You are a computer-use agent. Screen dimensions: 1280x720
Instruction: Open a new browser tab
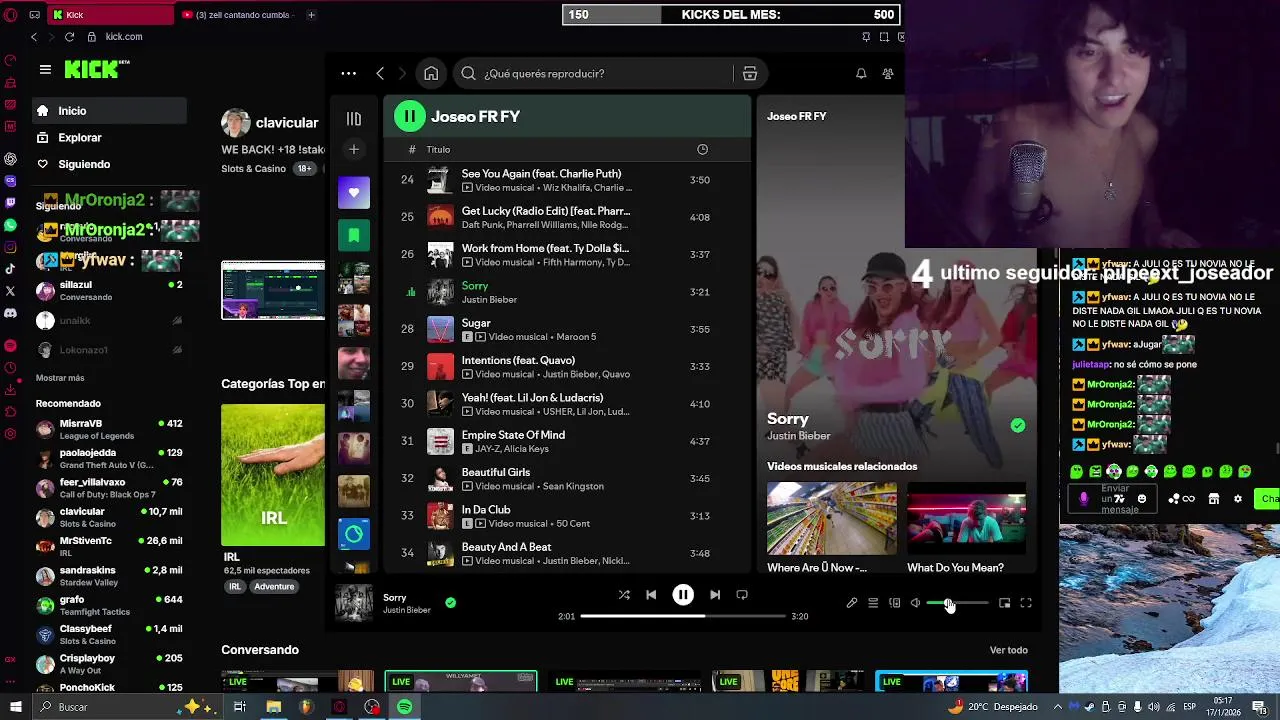(311, 15)
